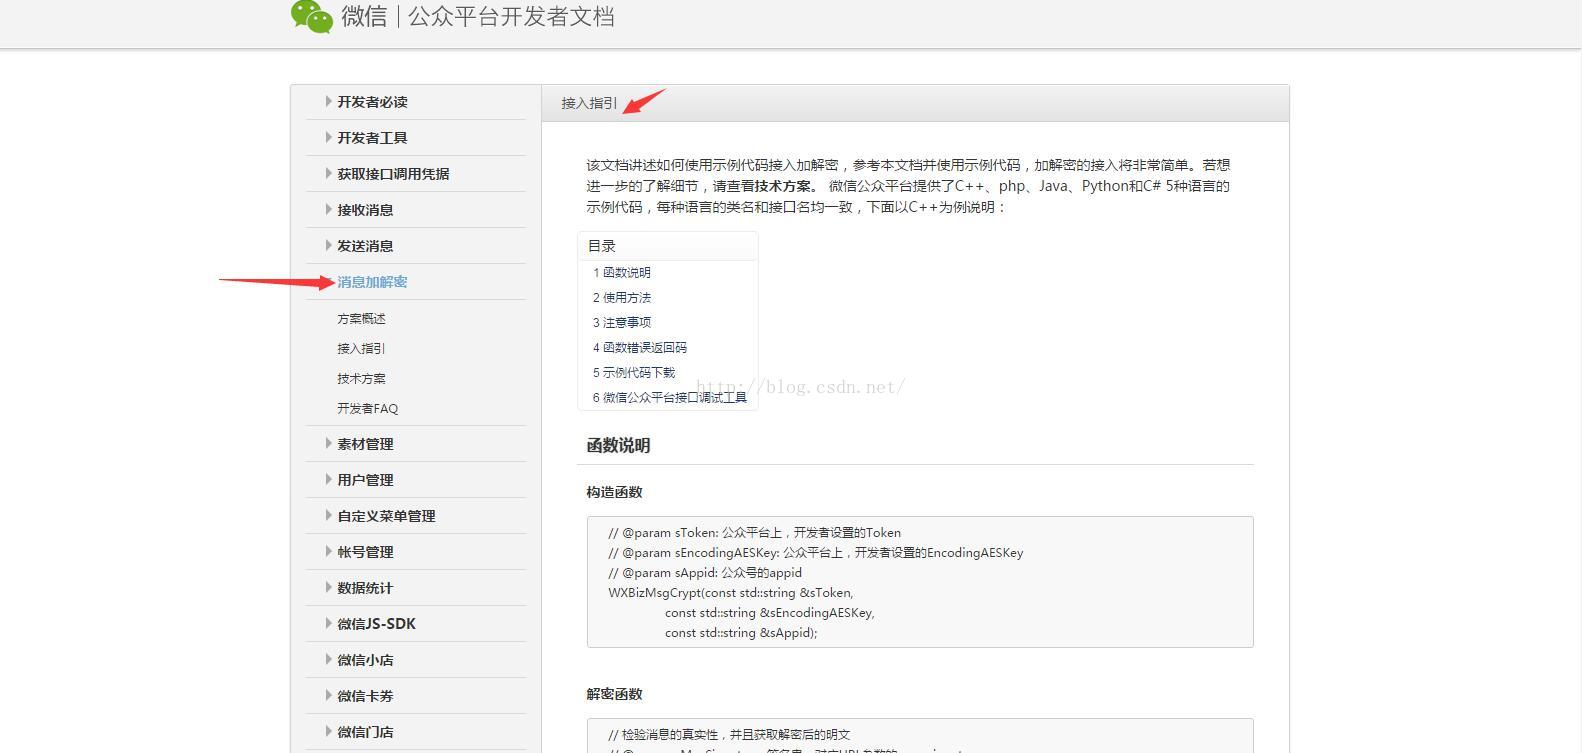Click the WXBizMsgCrypt constructor code line
The width and height of the screenshot is (1582, 753).
click(x=730, y=593)
